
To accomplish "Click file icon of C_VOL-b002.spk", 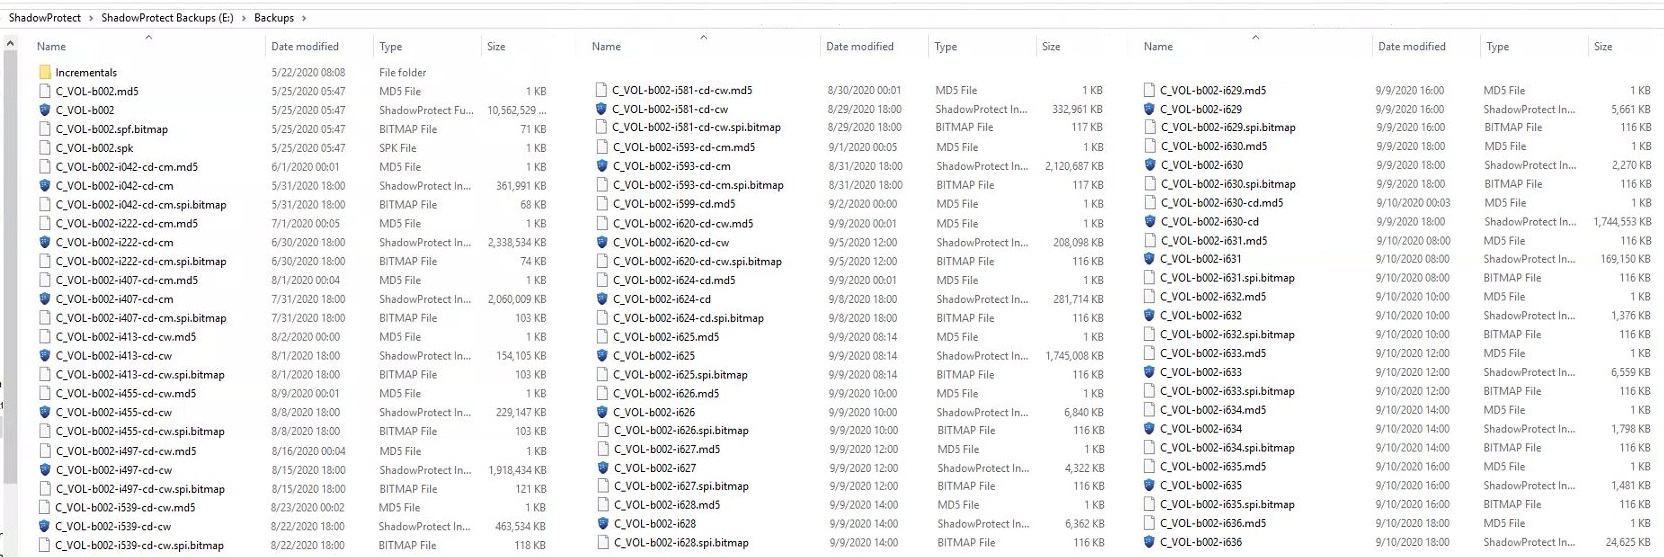I will pyautogui.click(x=45, y=148).
